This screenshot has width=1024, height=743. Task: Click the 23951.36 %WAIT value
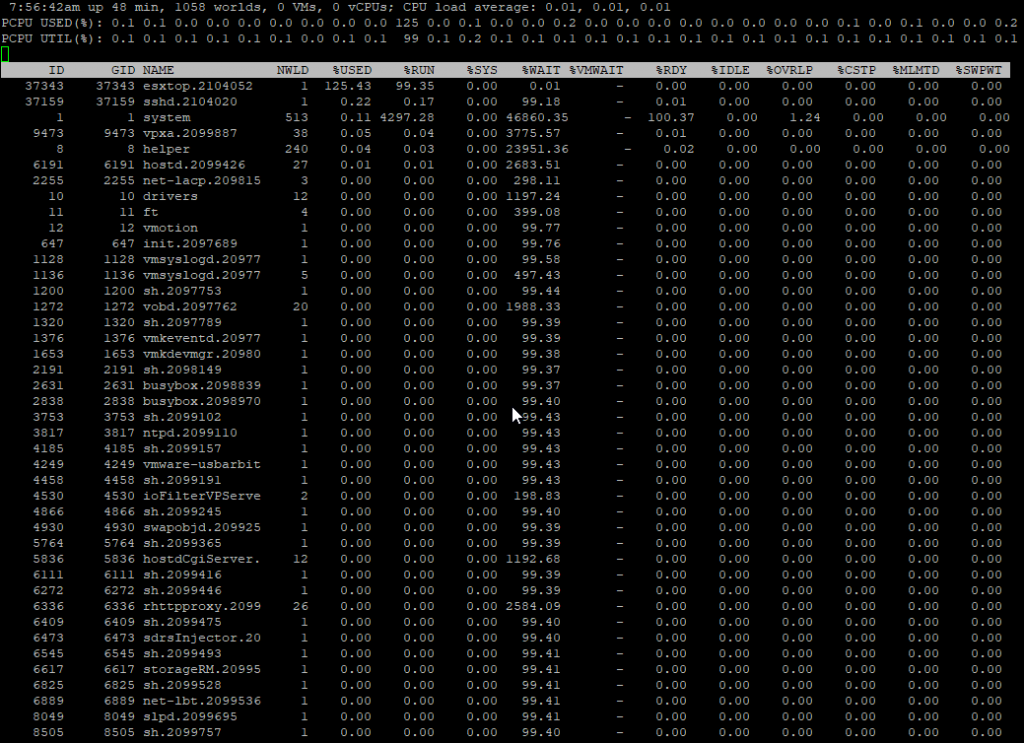click(x=537, y=149)
